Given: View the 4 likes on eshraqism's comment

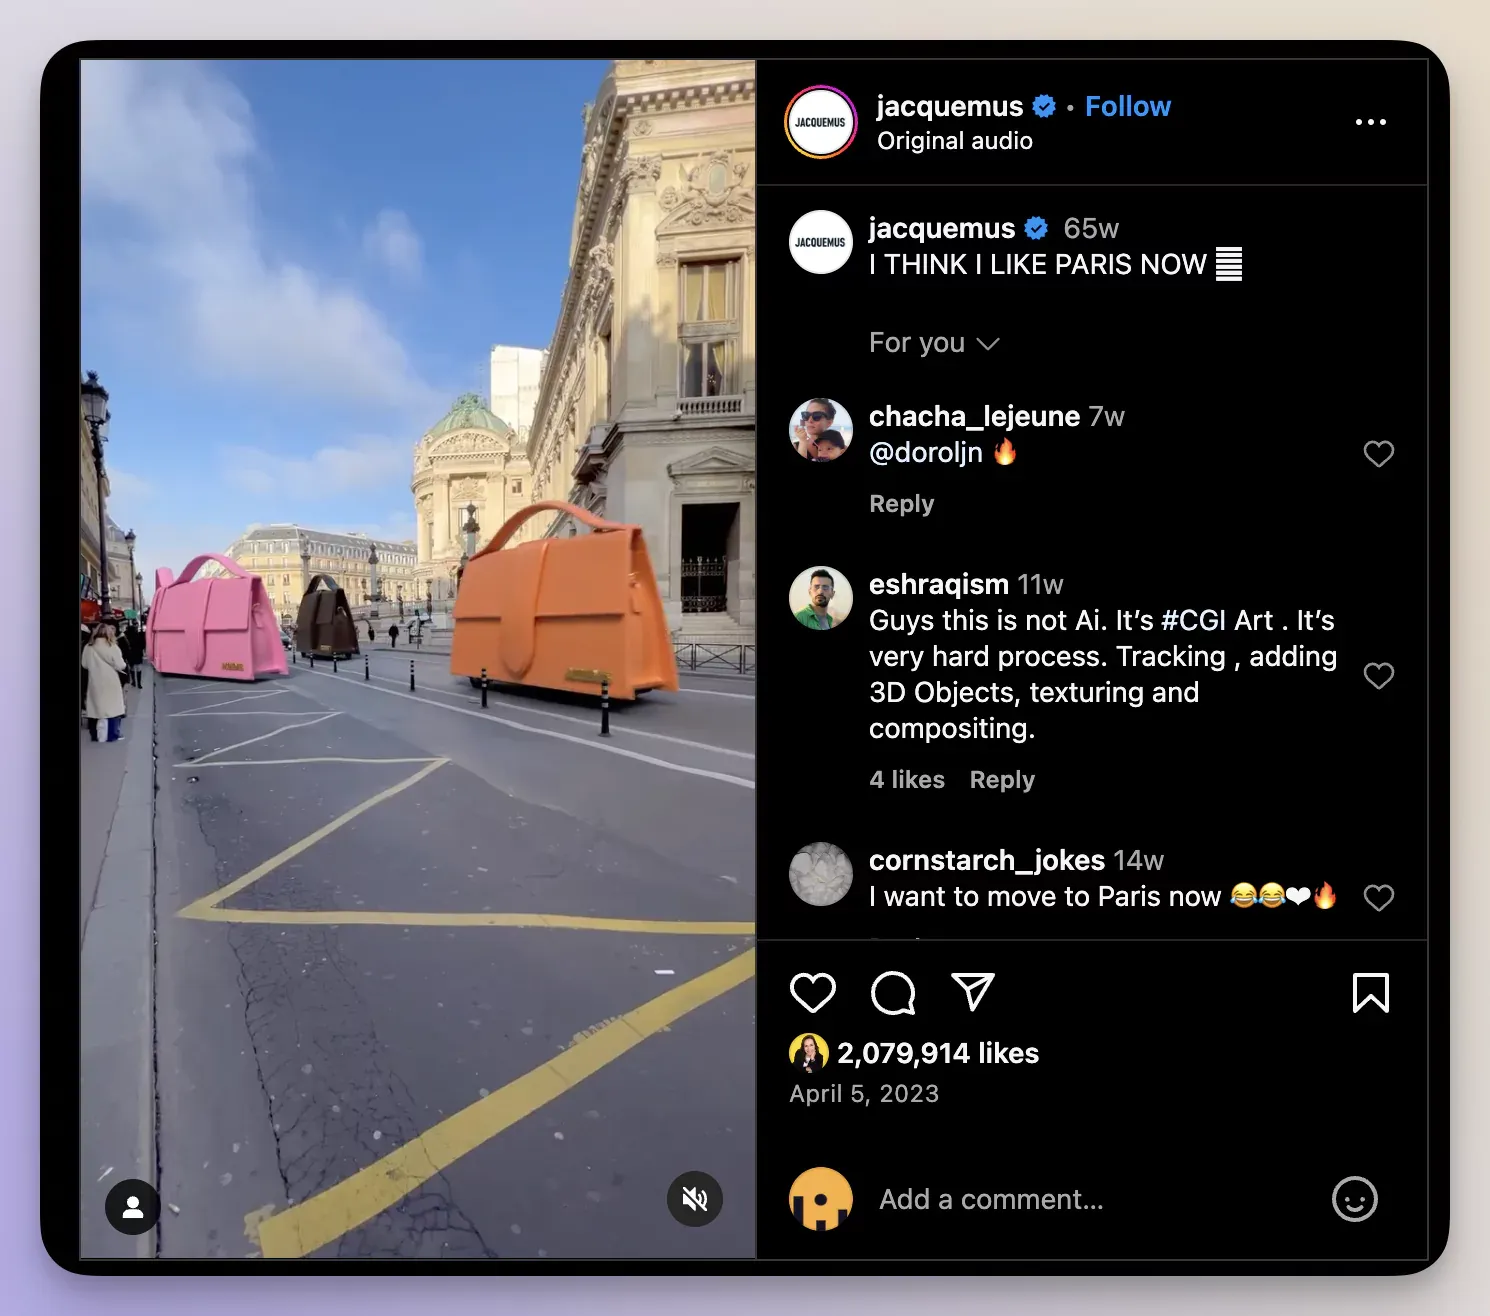Looking at the screenshot, I should (907, 780).
